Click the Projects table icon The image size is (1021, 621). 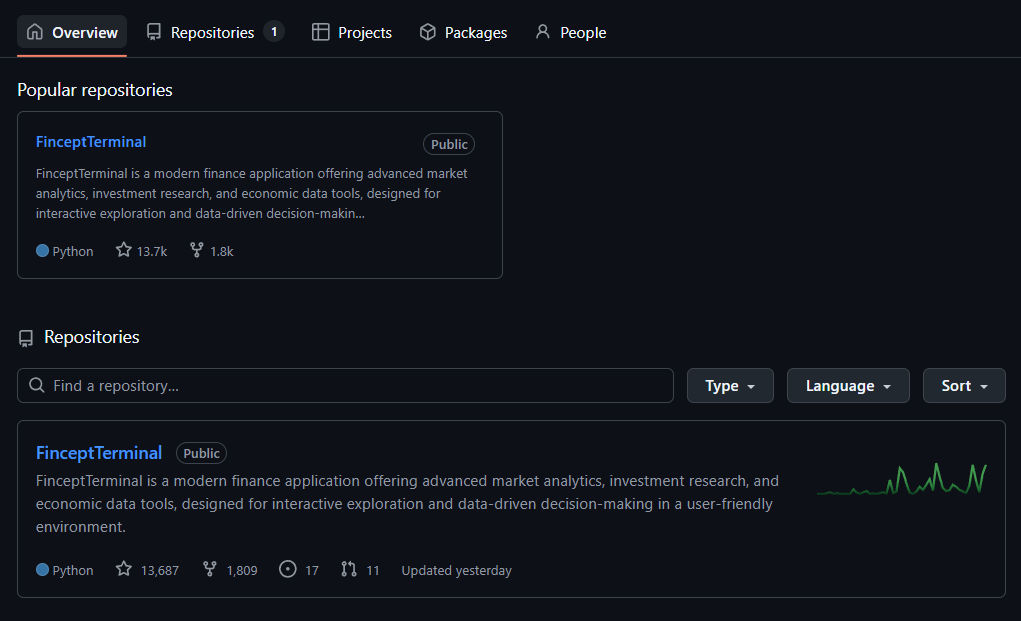[320, 32]
